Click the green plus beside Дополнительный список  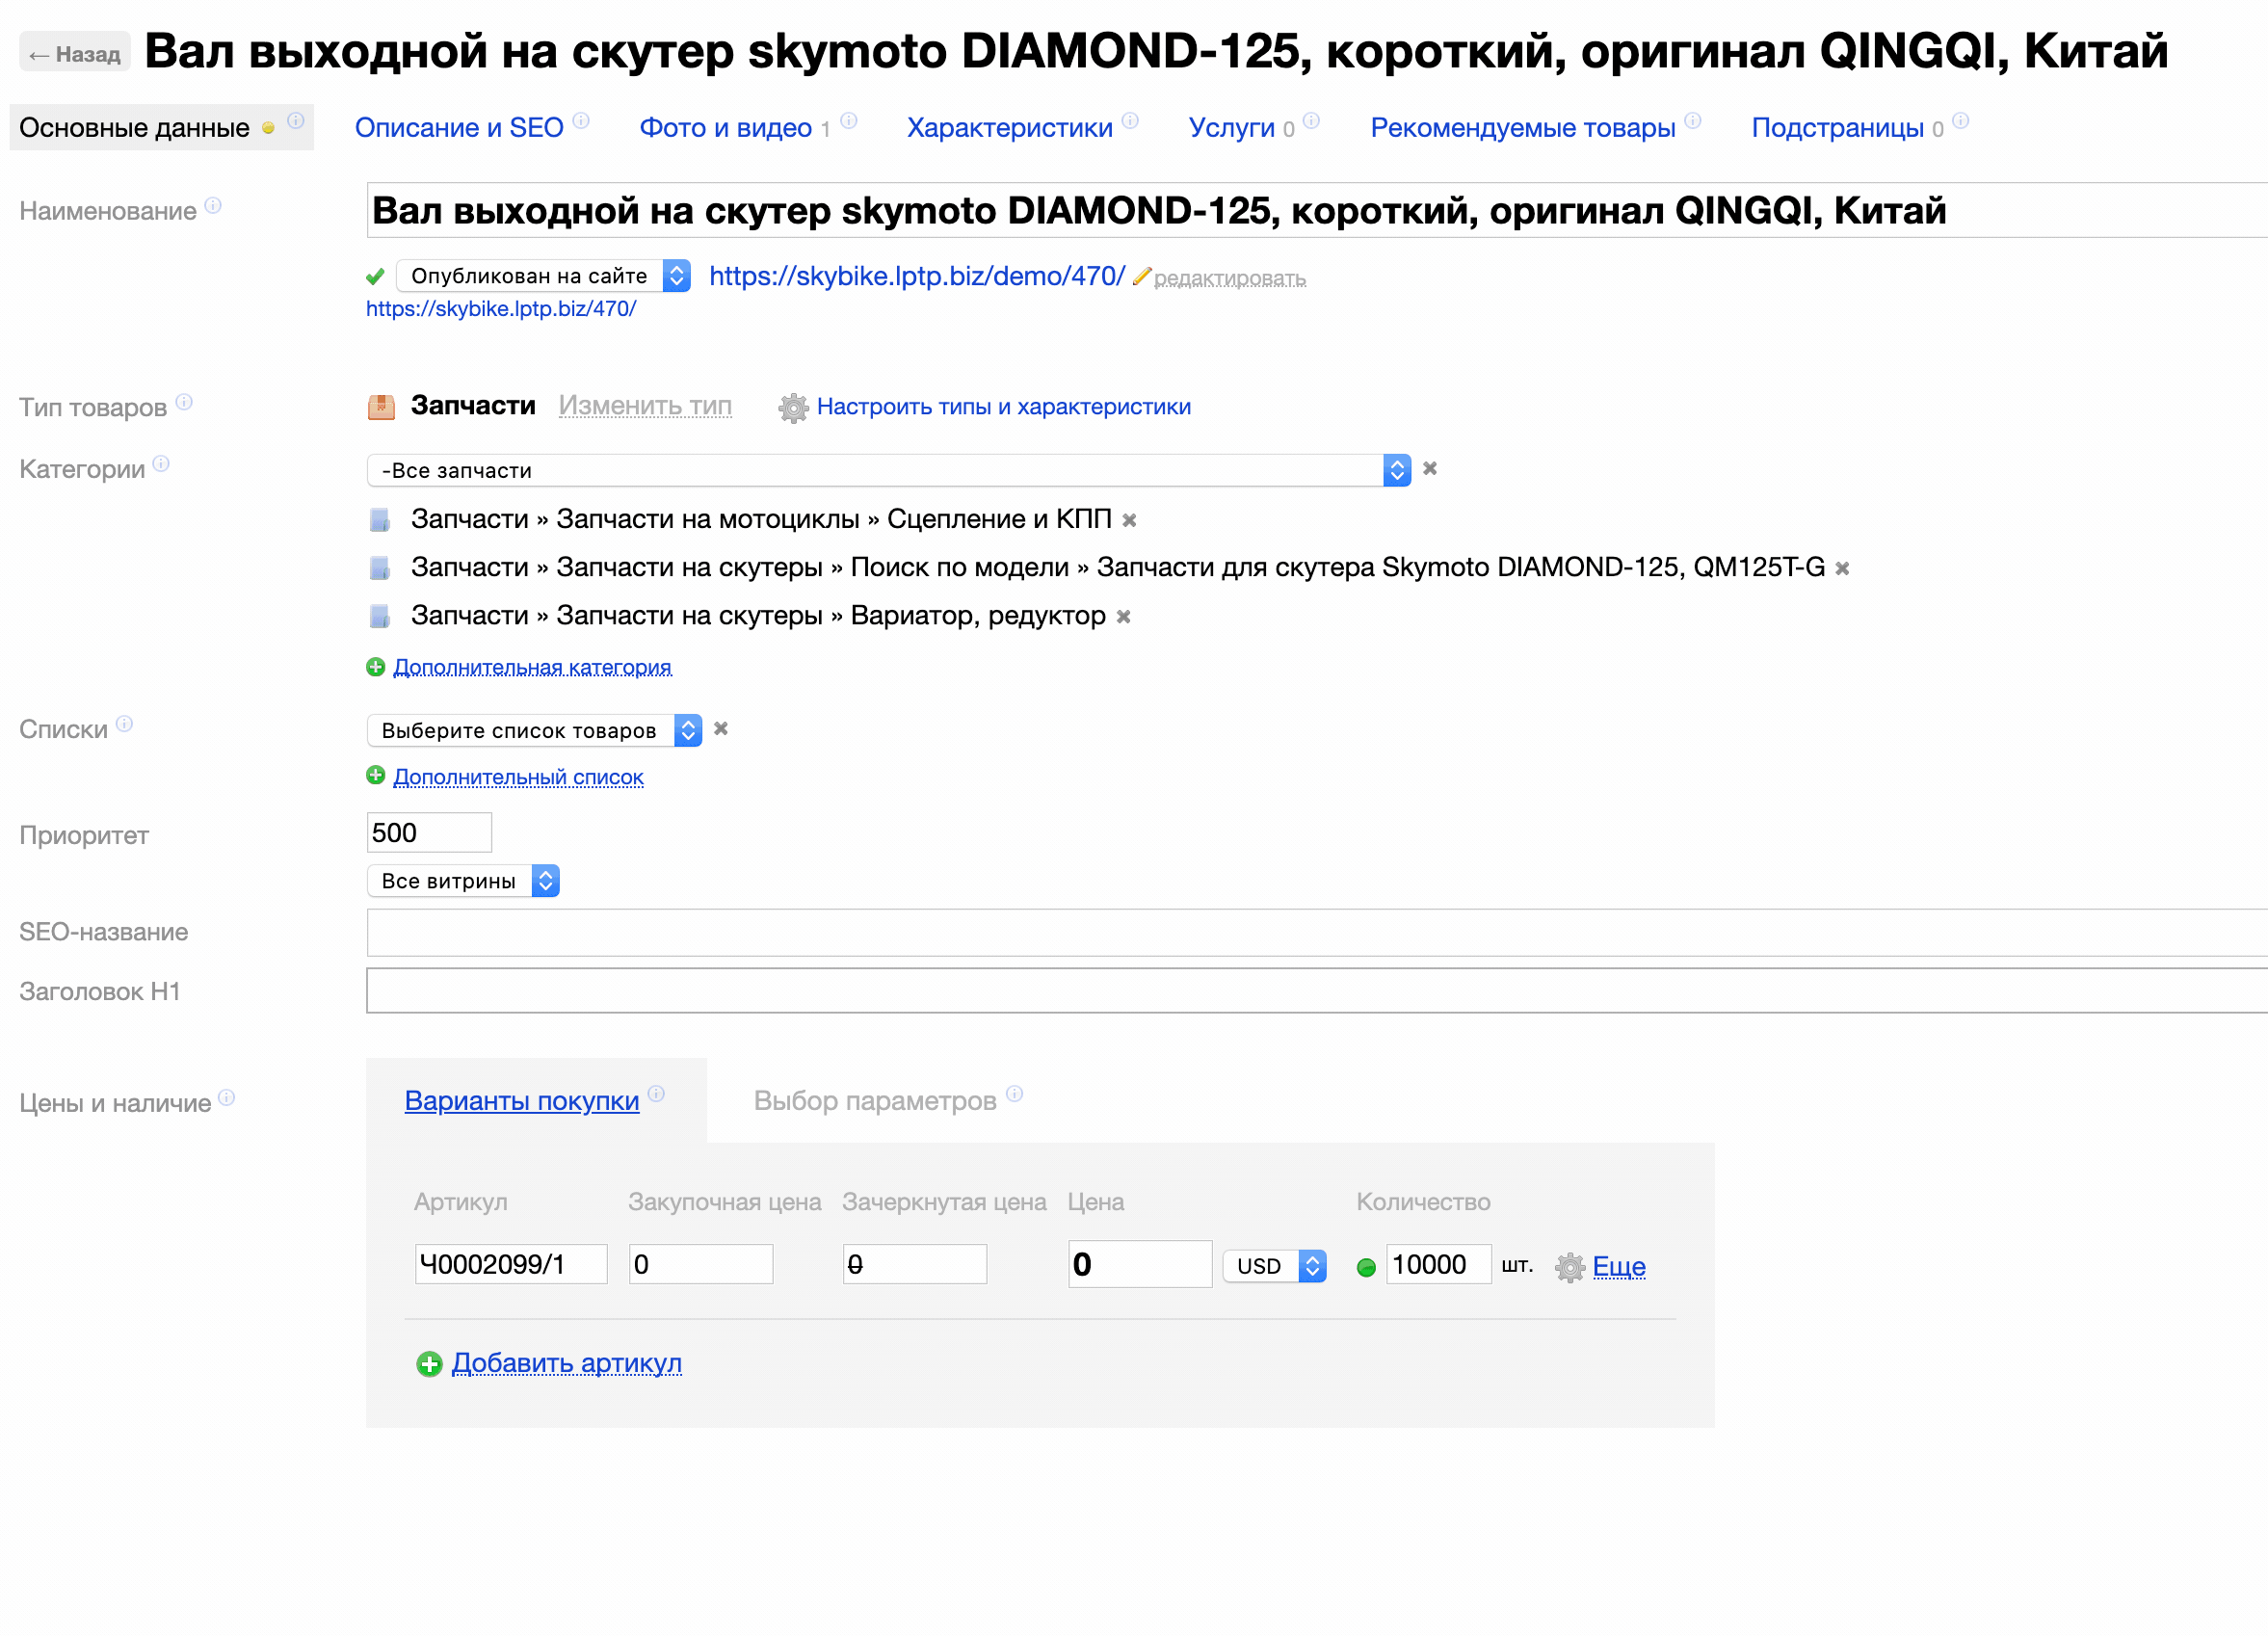coord(376,775)
